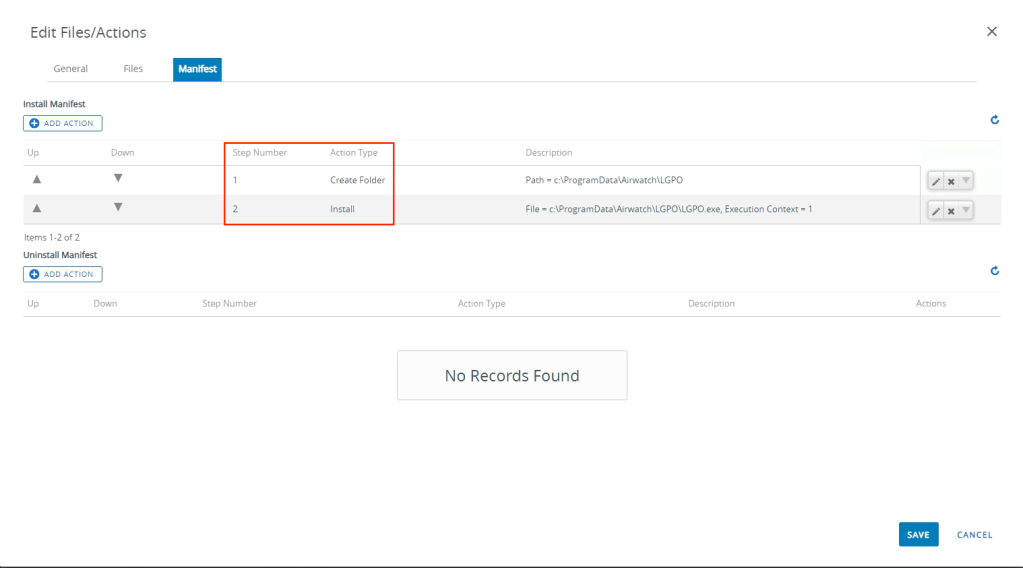Switch to the General tab
This screenshot has width=1023, height=568.
70,69
